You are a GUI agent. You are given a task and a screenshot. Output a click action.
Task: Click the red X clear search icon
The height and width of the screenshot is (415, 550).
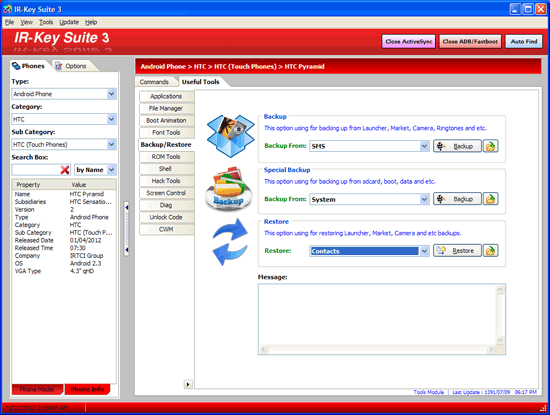pyautogui.click(x=65, y=170)
